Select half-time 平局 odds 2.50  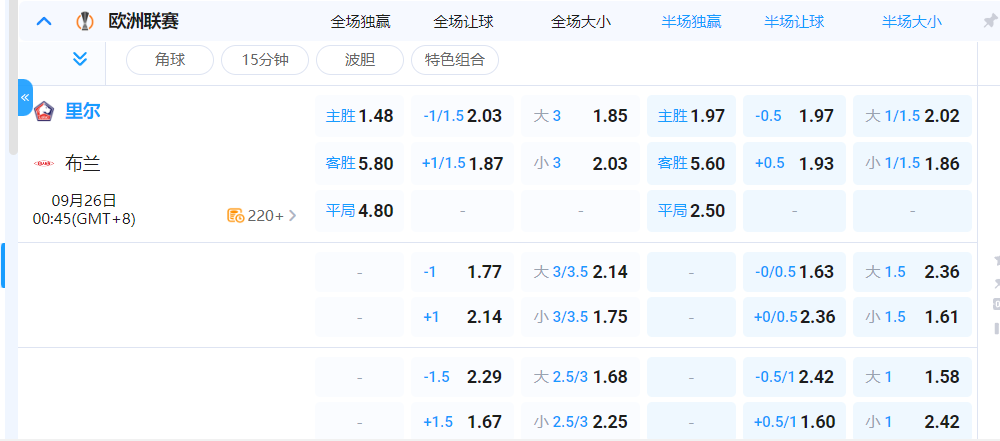691,211
